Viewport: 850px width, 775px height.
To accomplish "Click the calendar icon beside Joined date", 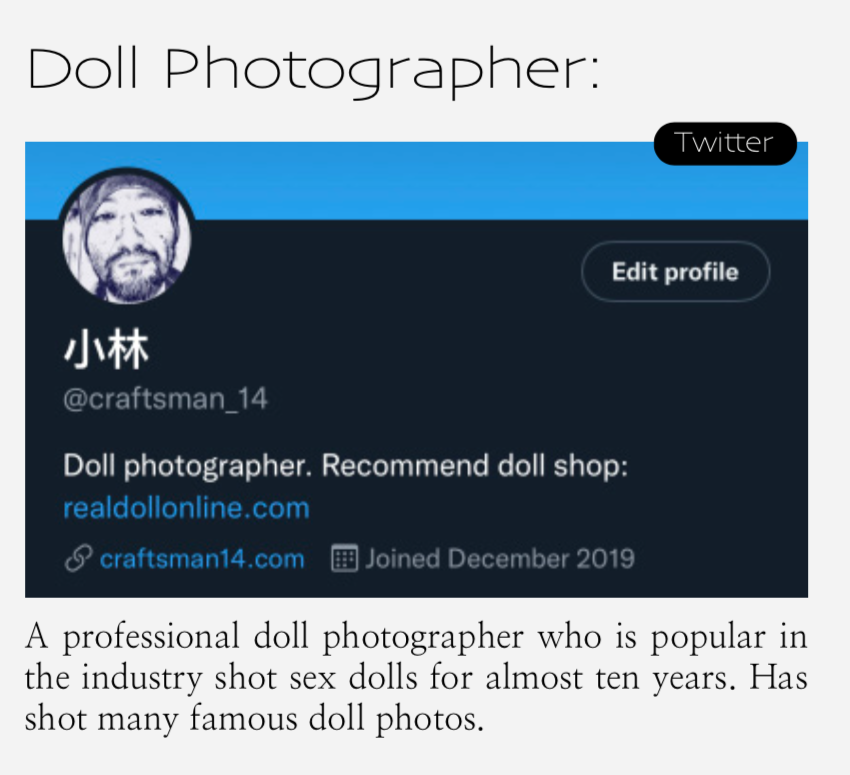I will tap(344, 559).
